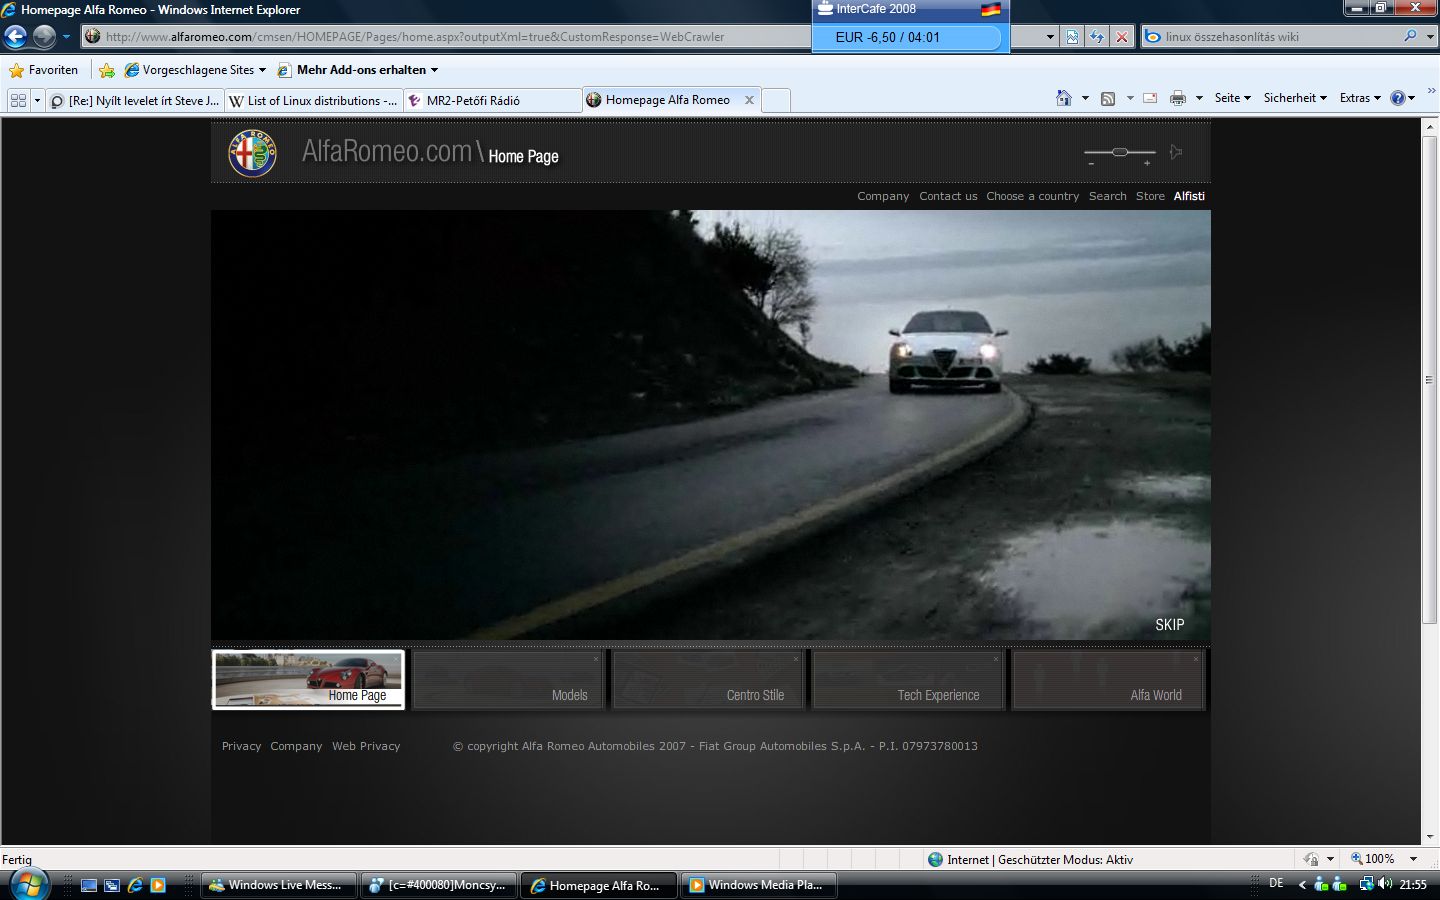The height and width of the screenshot is (900, 1440).
Task: Switch to Nyílt levelet írt Steve tab
Action: tap(135, 101)
